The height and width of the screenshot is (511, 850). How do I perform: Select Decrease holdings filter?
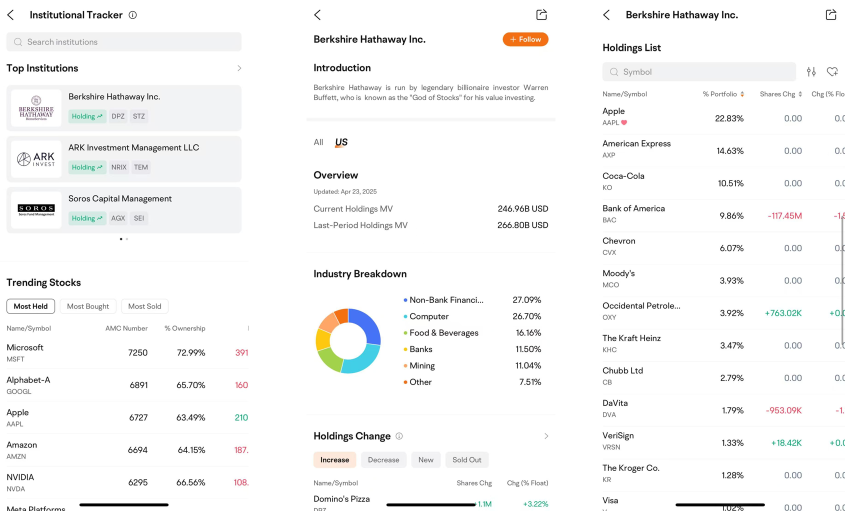[x=383, y=460]
